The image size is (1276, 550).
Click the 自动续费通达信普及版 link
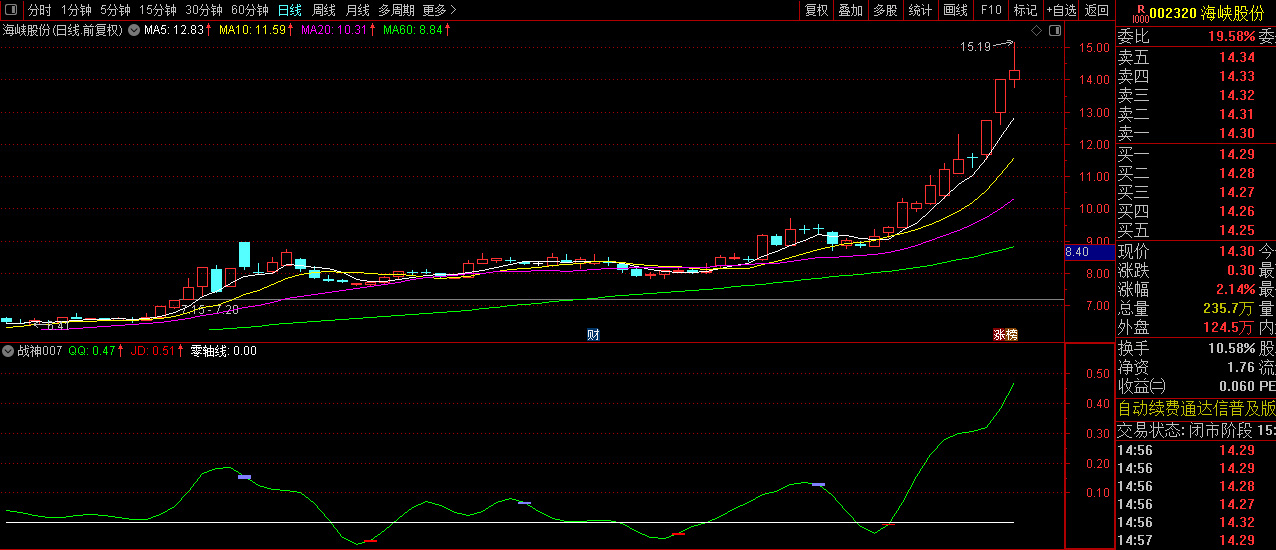(x=1196, y=408)
